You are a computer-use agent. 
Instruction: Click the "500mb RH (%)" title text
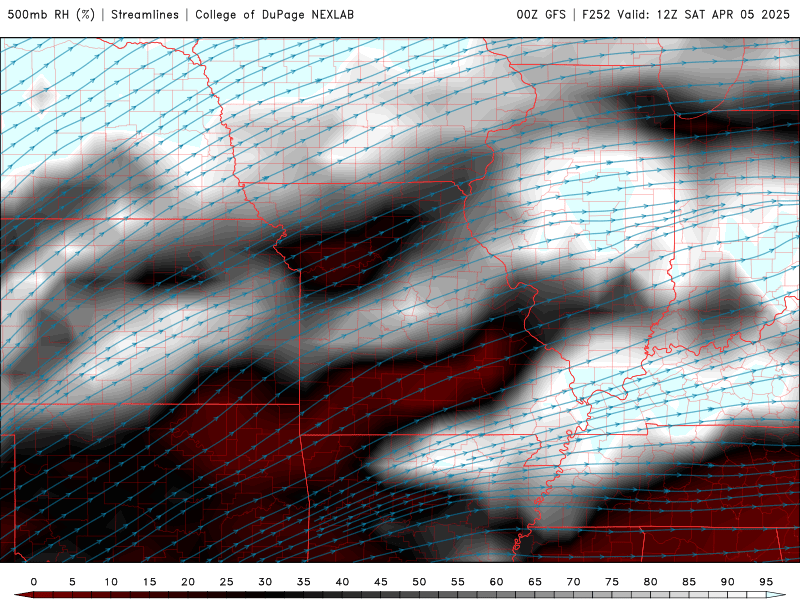[x=51, y=15]
